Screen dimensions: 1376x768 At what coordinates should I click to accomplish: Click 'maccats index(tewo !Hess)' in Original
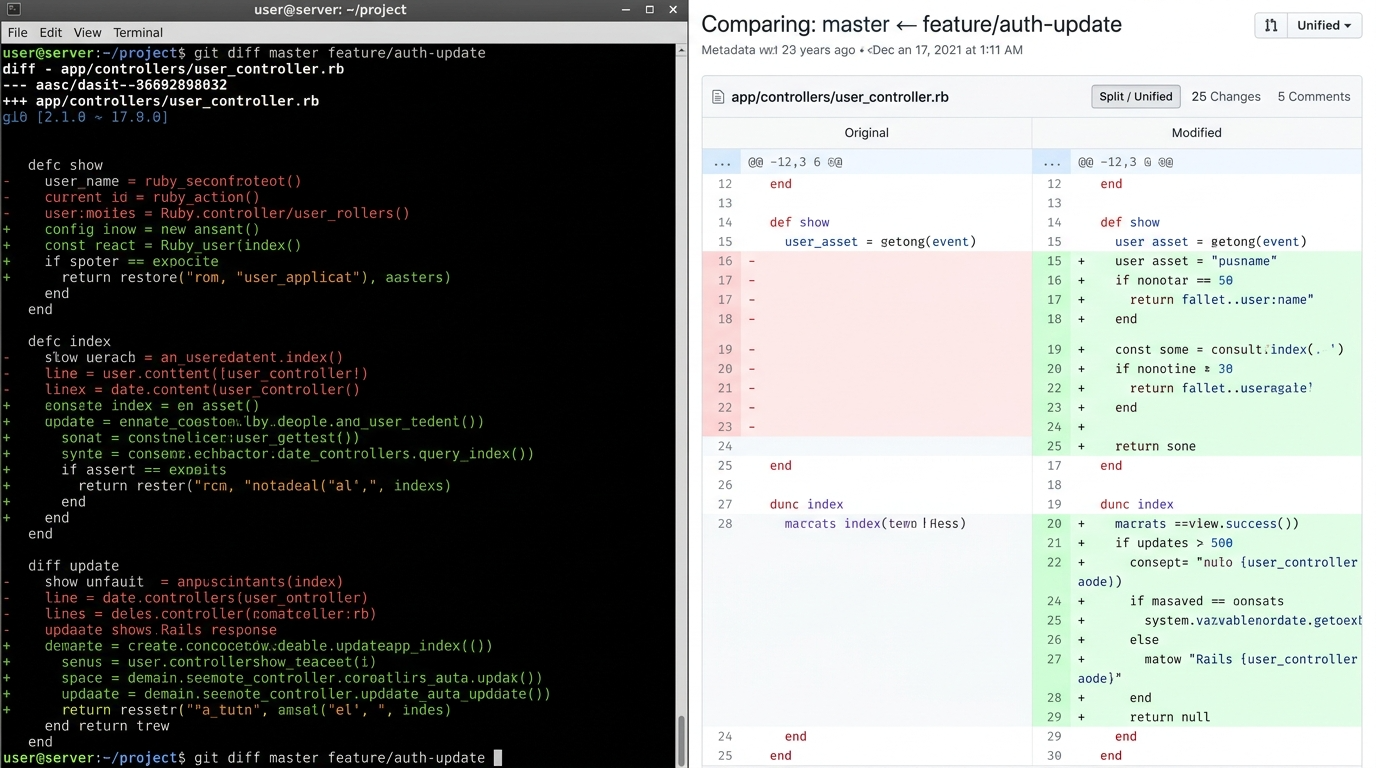click(x=875, y=523)
